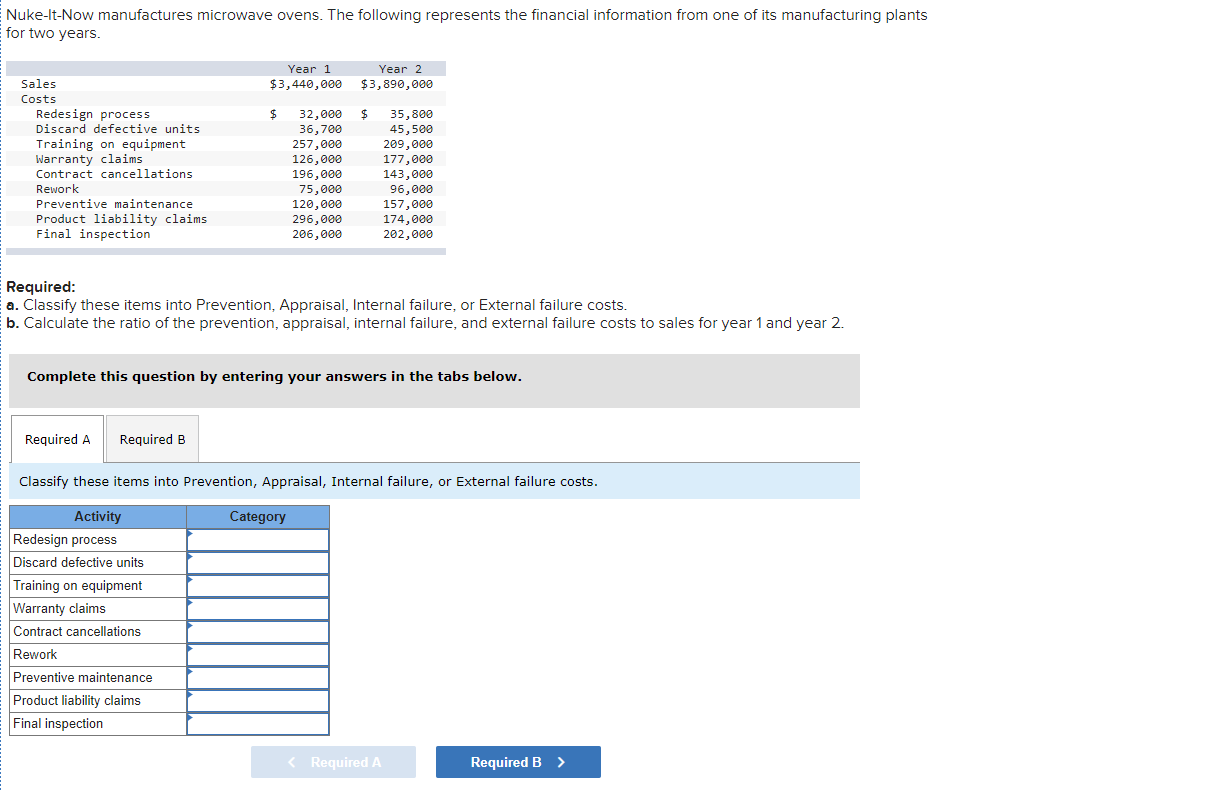Select the Training on equipment activity cell
The image size is (1223, 790).
pos(98,586)
